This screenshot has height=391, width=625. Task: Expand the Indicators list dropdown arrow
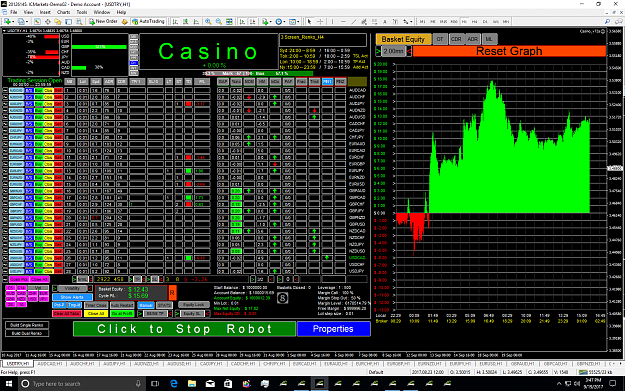[271, 21]
